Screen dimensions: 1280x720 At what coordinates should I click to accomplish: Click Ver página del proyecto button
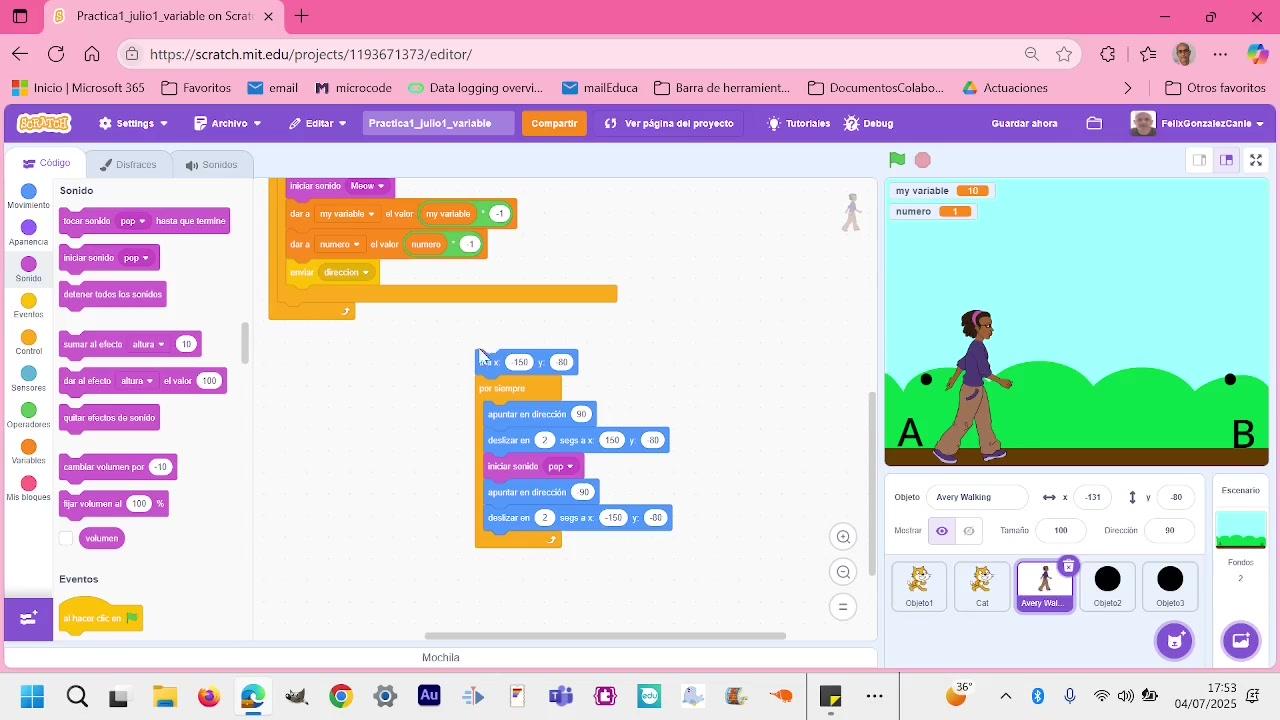669,123
